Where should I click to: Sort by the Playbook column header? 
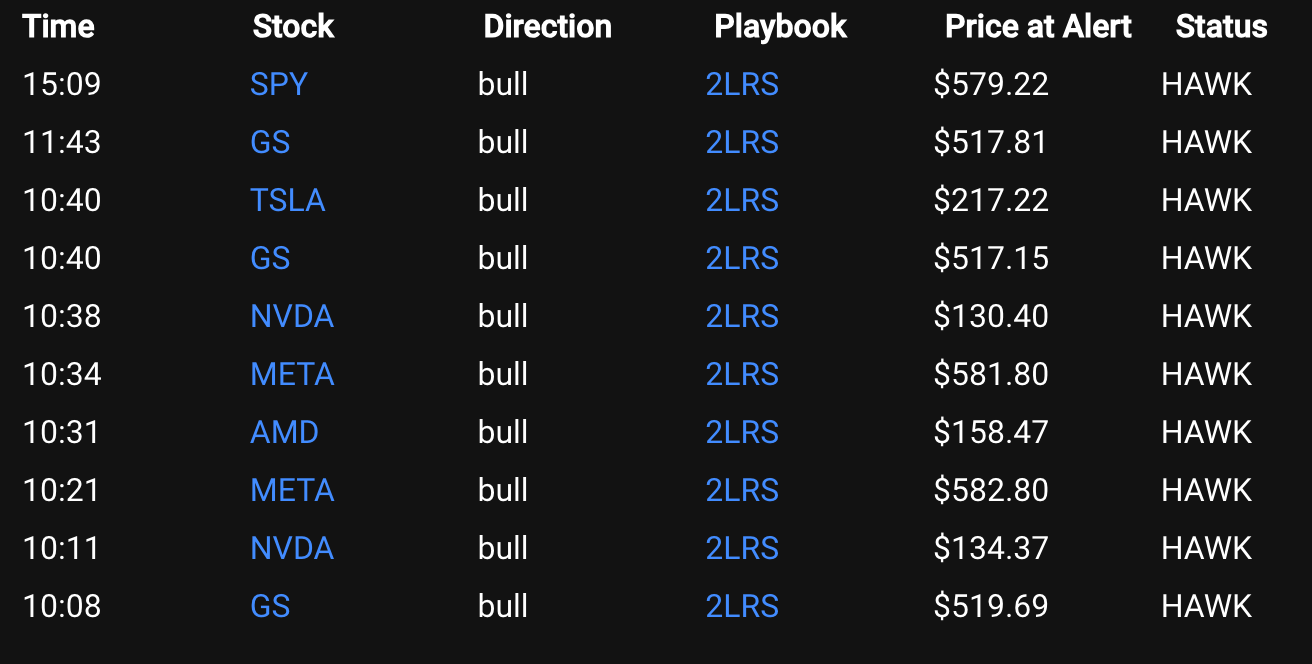pyautogui.click(x=780, y=26)
